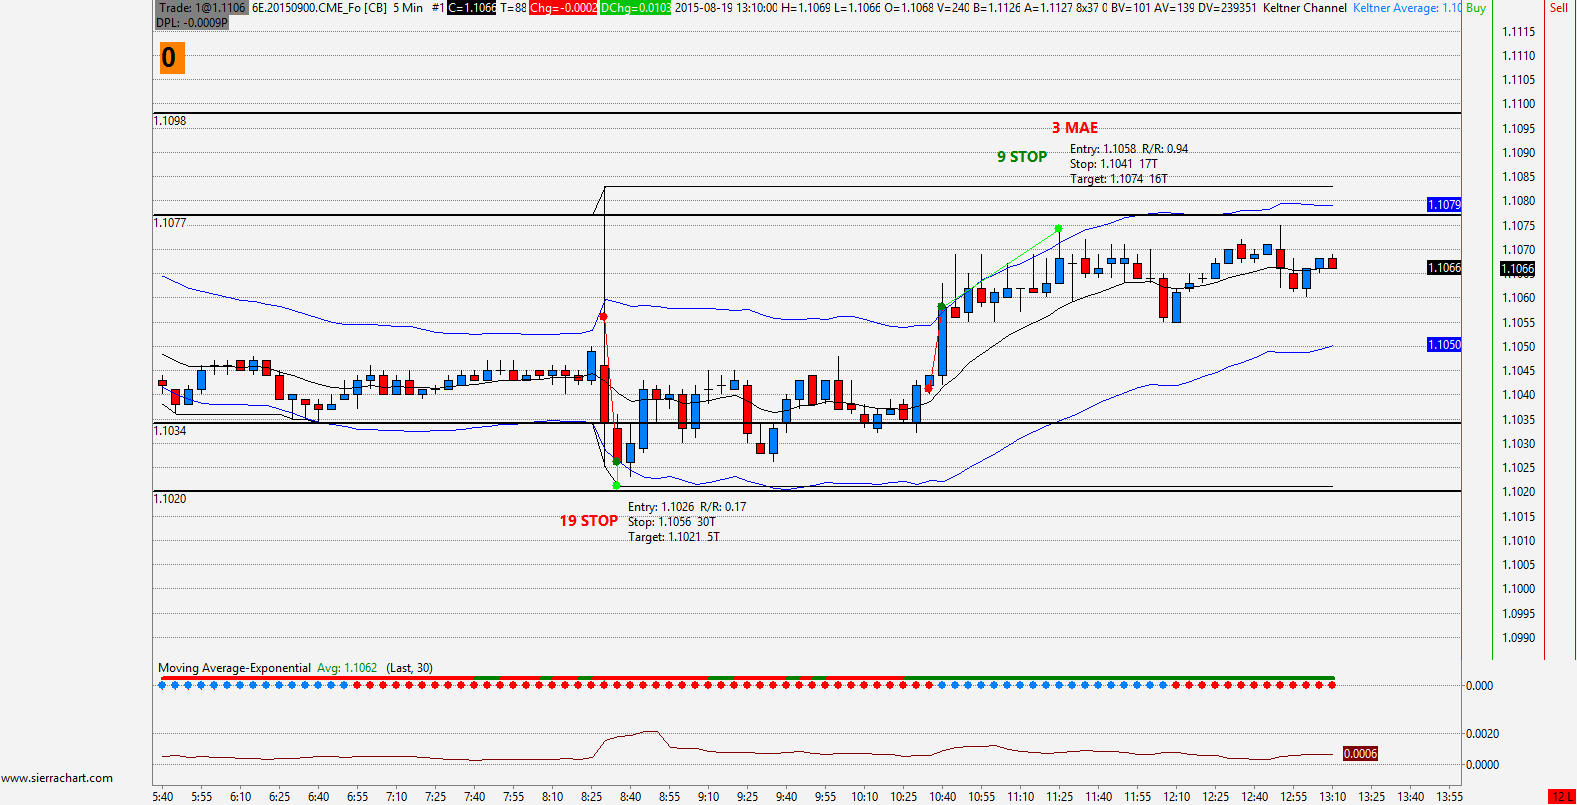Click the red 19 STOP annotation
This screenshot has width=1577, height=805.
(x=588, y=521)
